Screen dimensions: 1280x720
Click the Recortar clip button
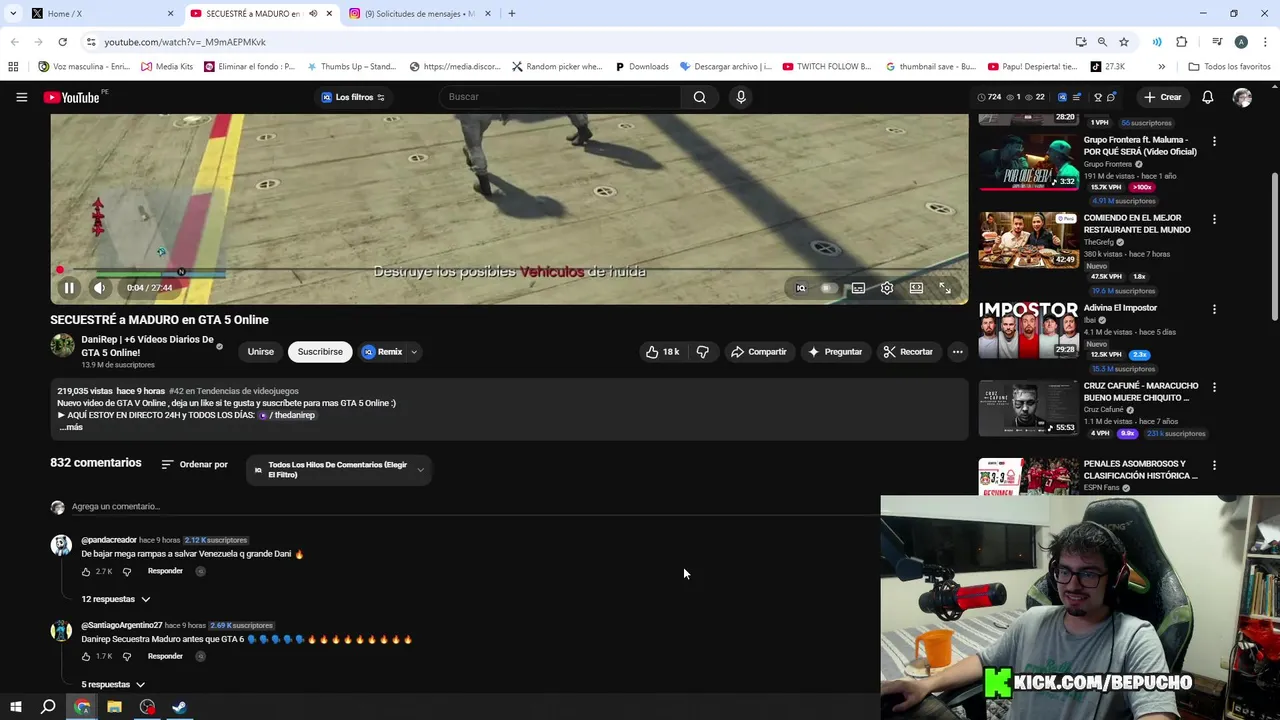tap(908, 352)
